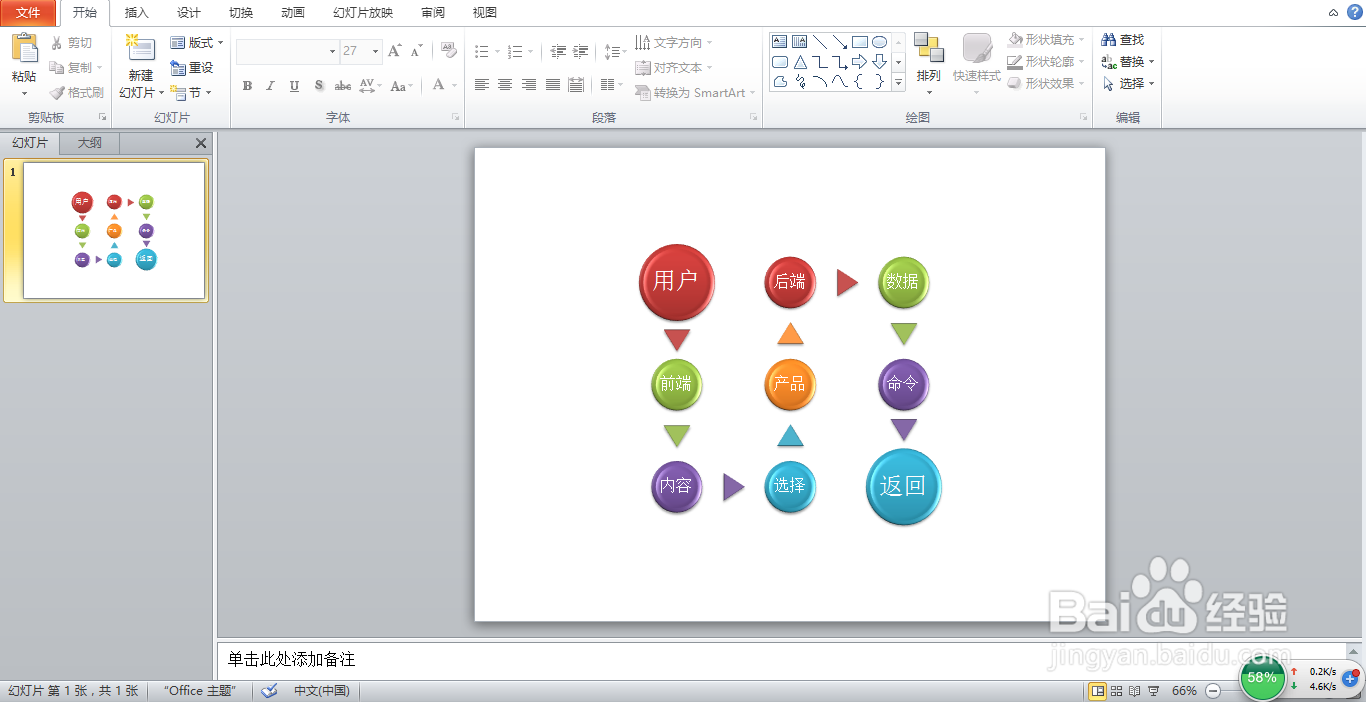Start Slide Show from status bar icon
1366x702 pixels.
tap(1153, 691)
